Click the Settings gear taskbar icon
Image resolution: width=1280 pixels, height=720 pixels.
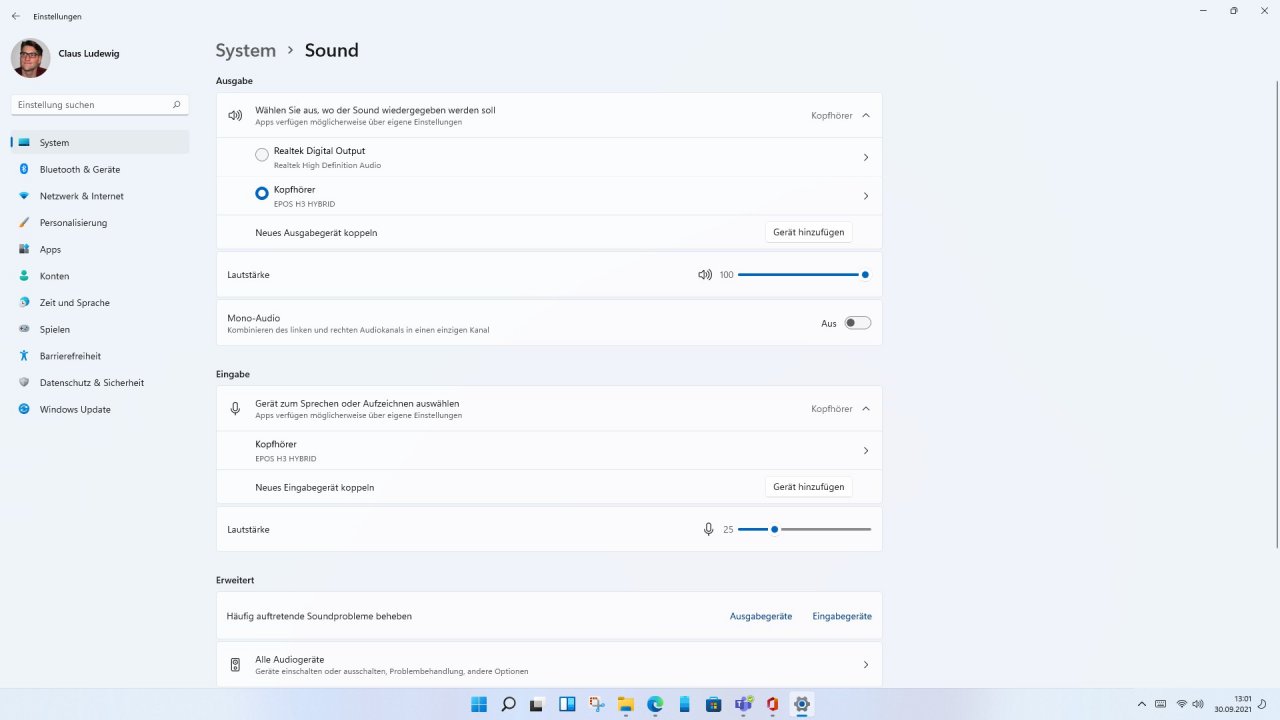[x=801, y=704]
